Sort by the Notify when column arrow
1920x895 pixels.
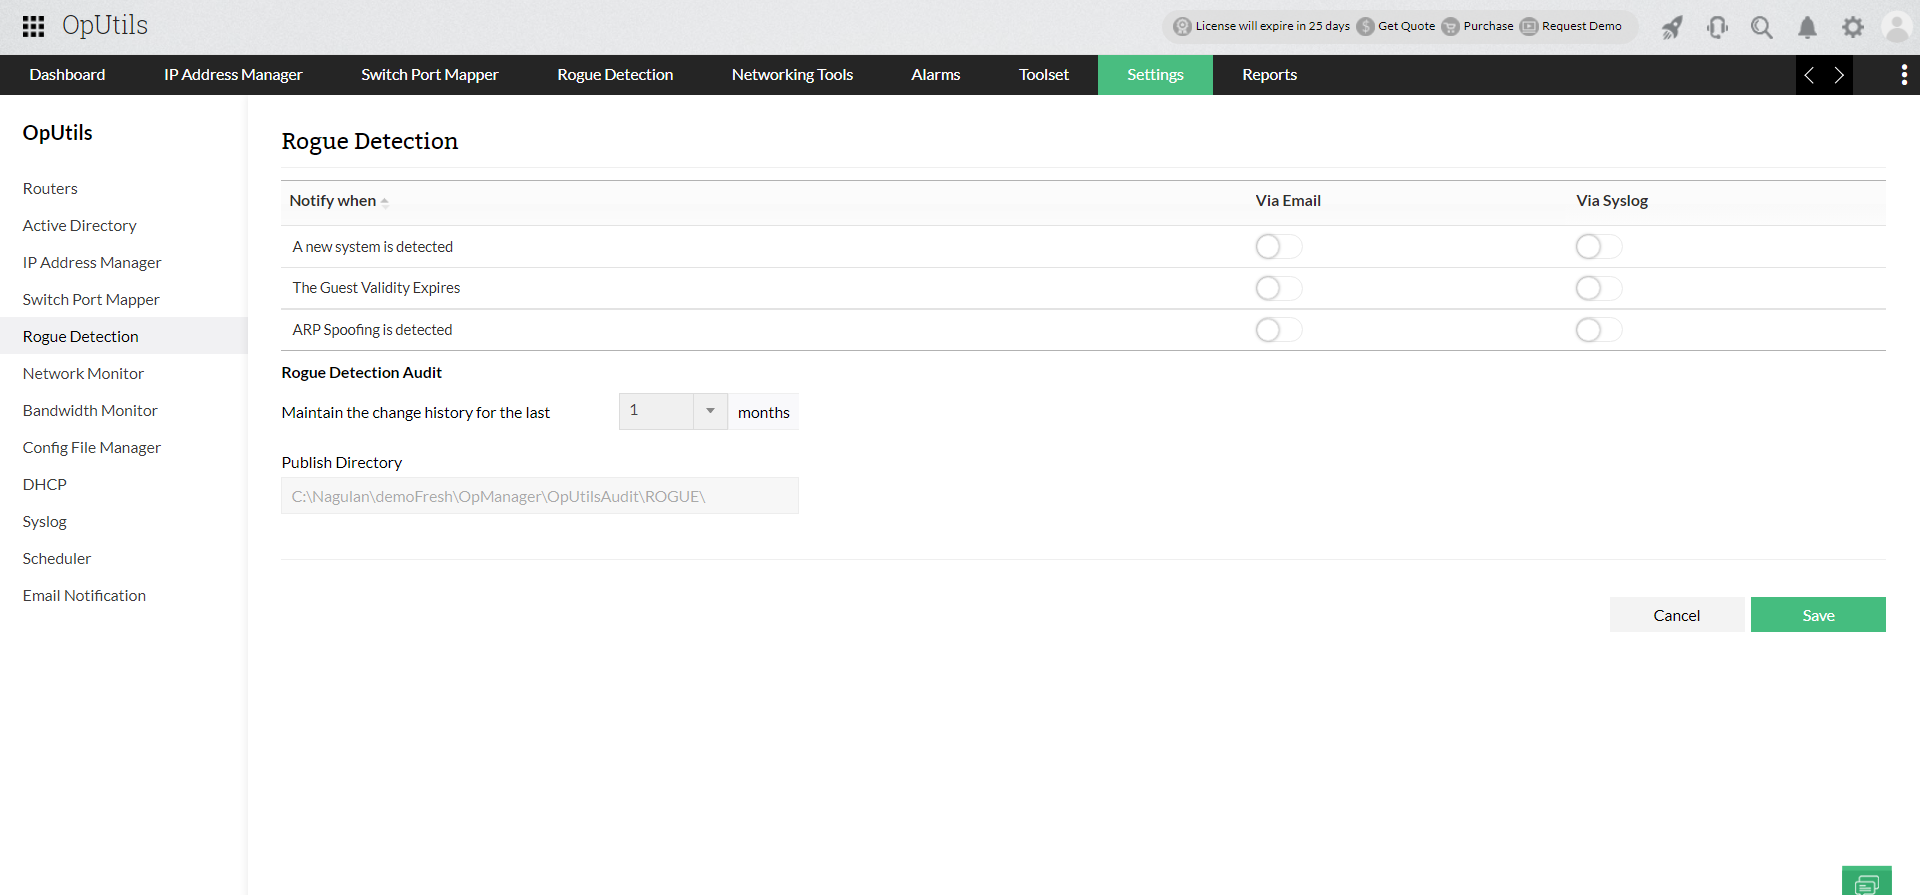[385, 202]
